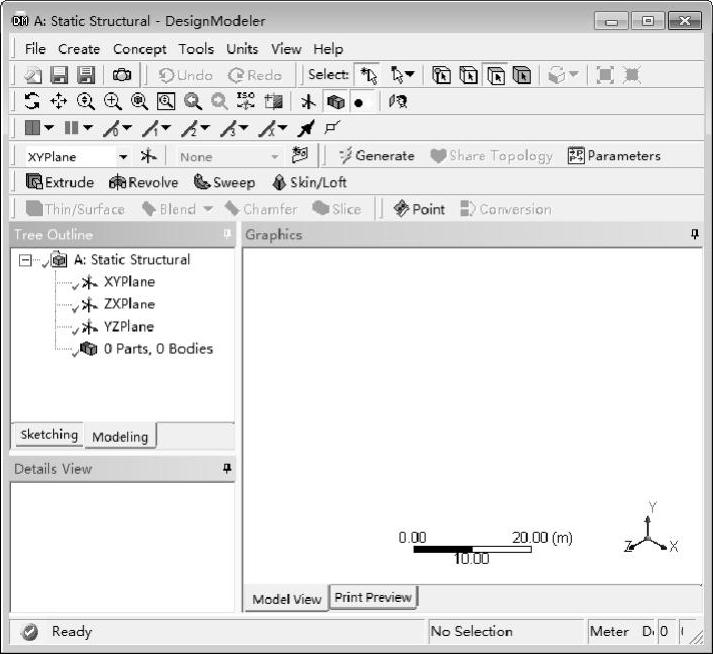Screen dimensions: 713x654
Task: Open the Create menu
Action: click(x=79, y=49)
